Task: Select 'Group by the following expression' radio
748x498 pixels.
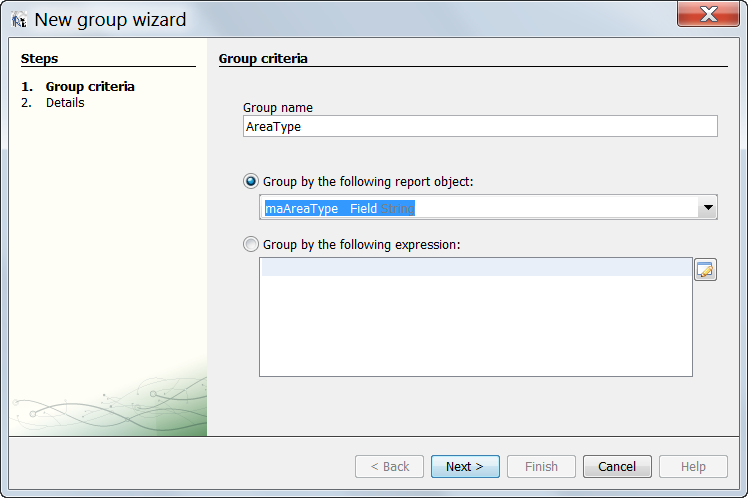Action: point(250,245)
